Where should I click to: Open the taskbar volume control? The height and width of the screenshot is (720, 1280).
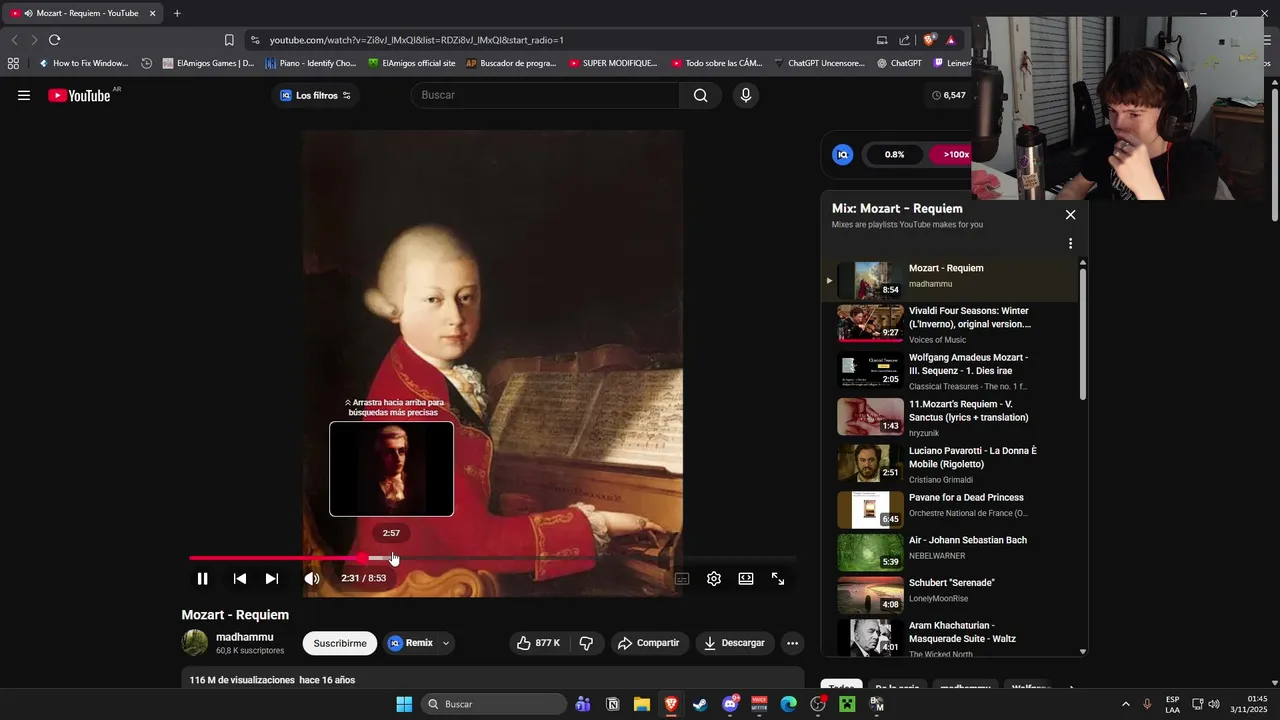[1214, 704]
